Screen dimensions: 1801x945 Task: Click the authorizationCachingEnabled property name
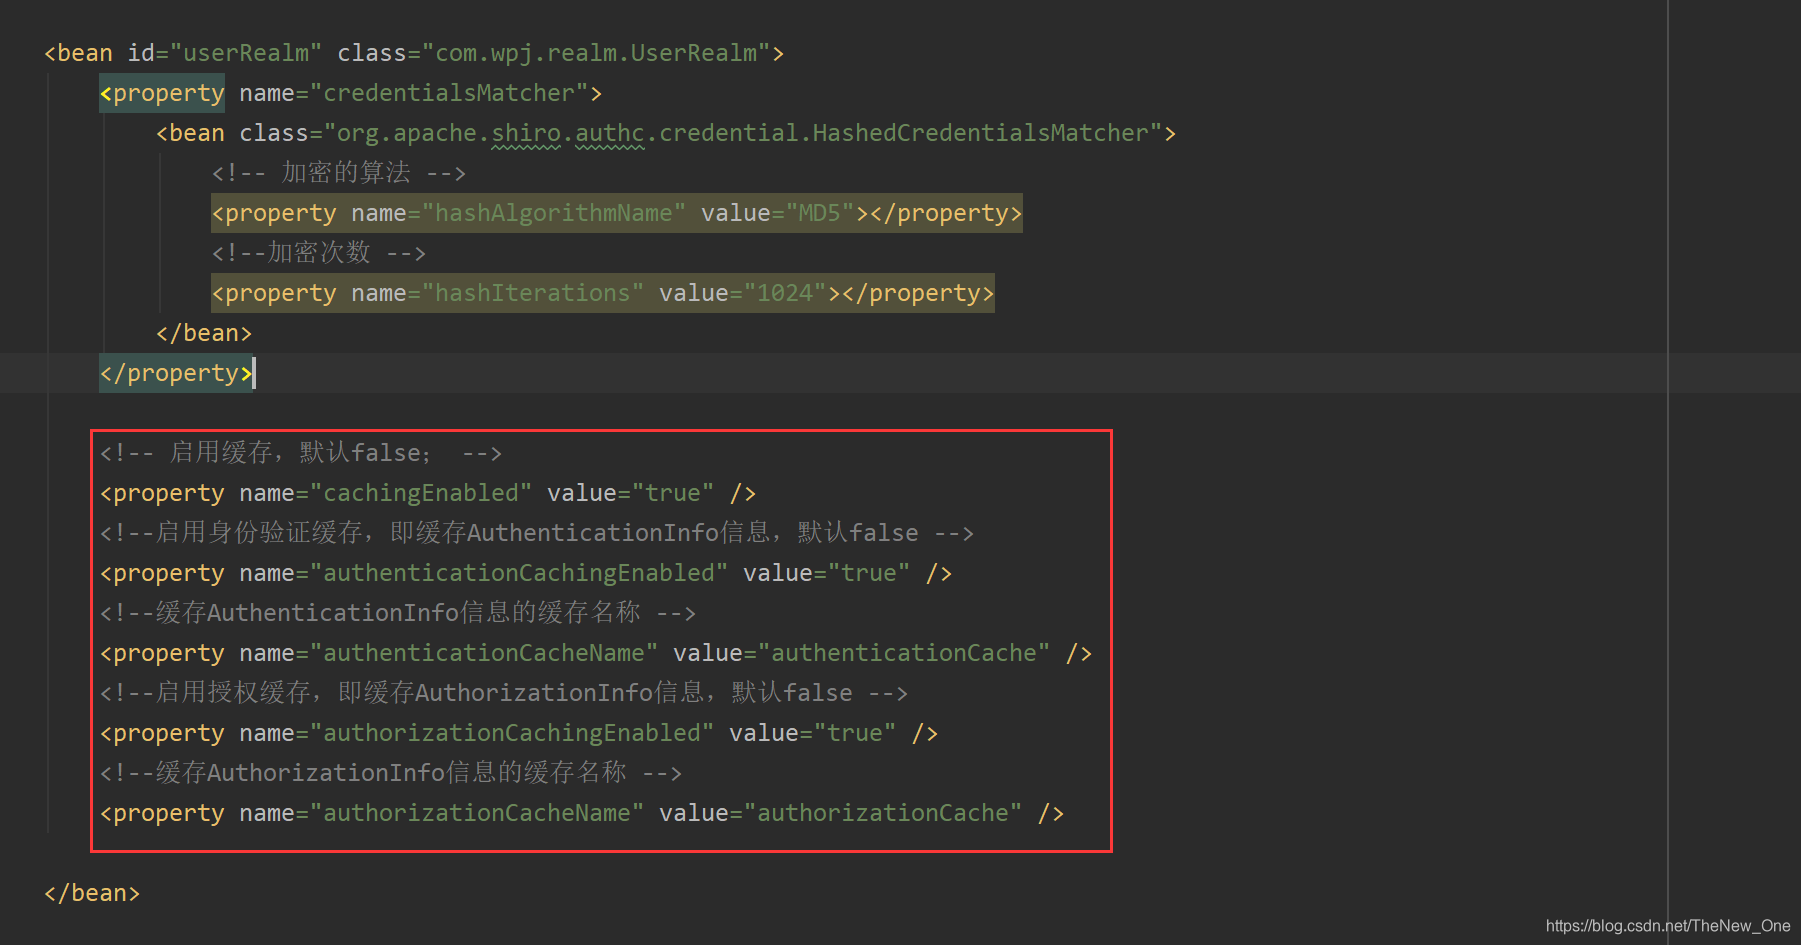512,733
